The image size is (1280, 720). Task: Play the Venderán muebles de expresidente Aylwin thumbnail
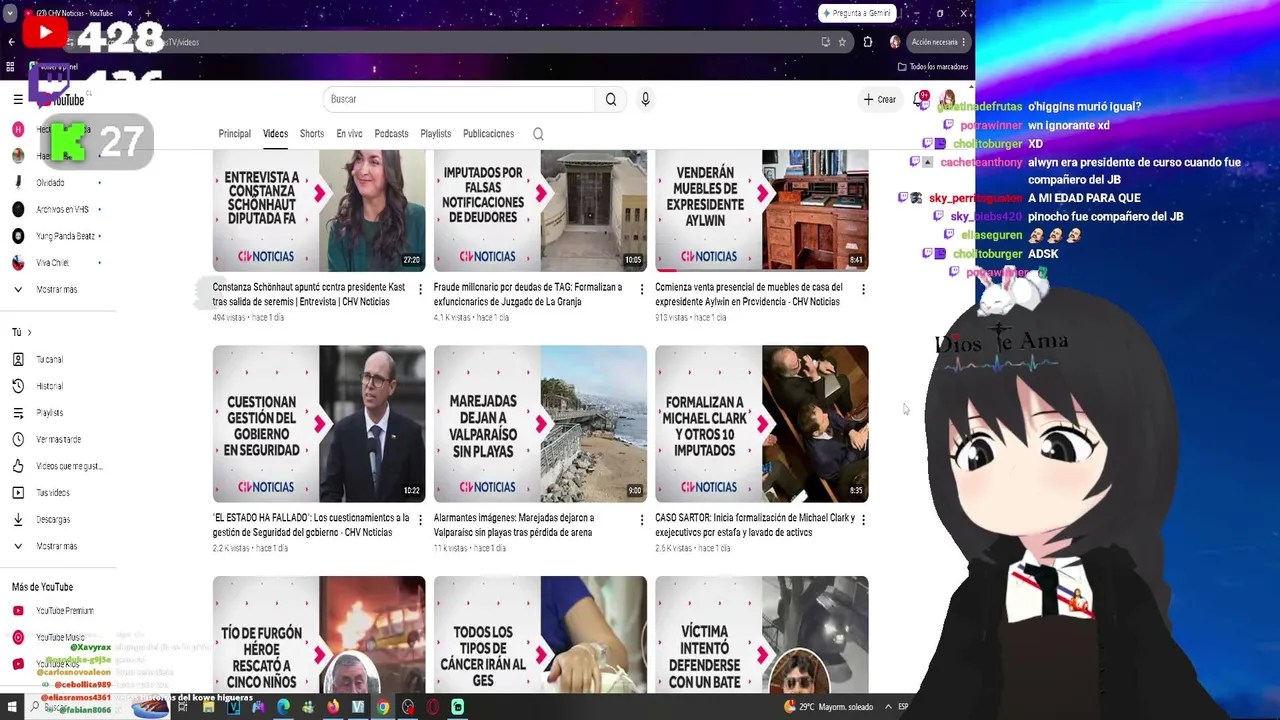coord(762,211)
